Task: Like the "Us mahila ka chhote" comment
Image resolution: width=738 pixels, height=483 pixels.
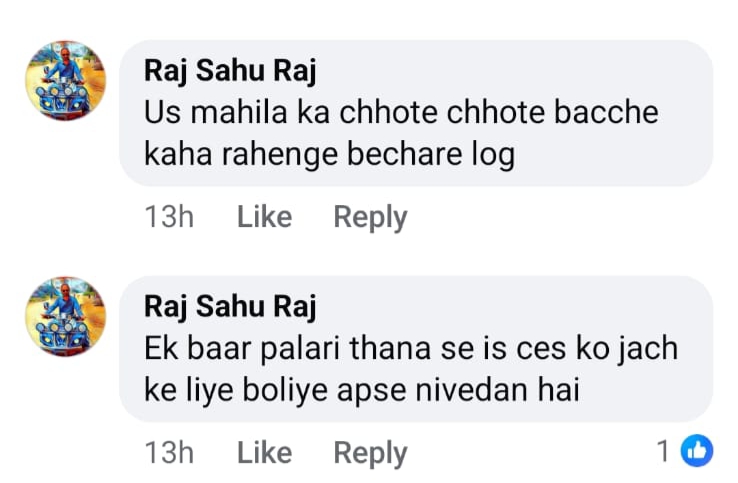Action: 264,217
